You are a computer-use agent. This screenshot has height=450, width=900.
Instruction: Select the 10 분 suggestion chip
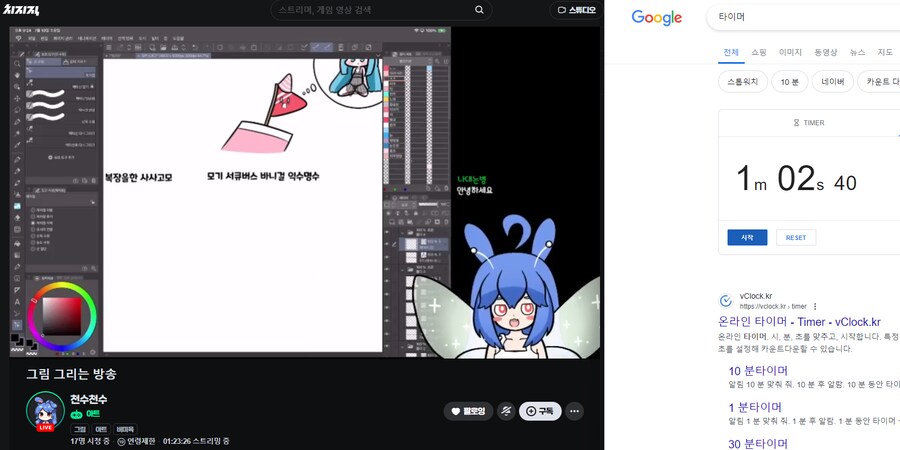click(789, 82)
